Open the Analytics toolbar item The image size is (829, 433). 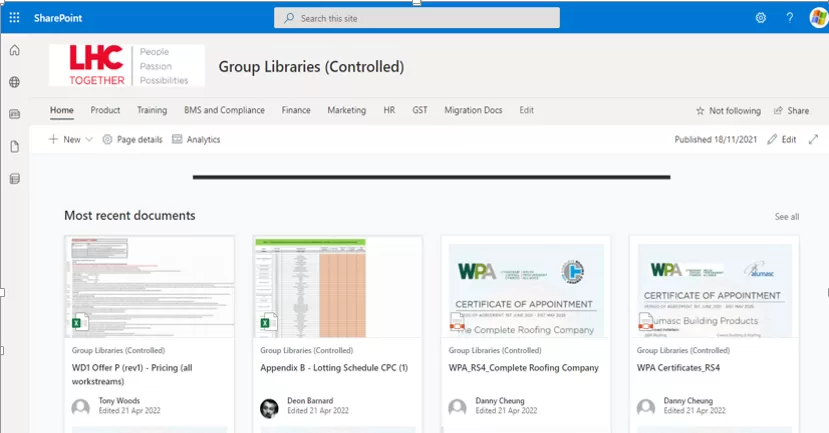[196, 140]
